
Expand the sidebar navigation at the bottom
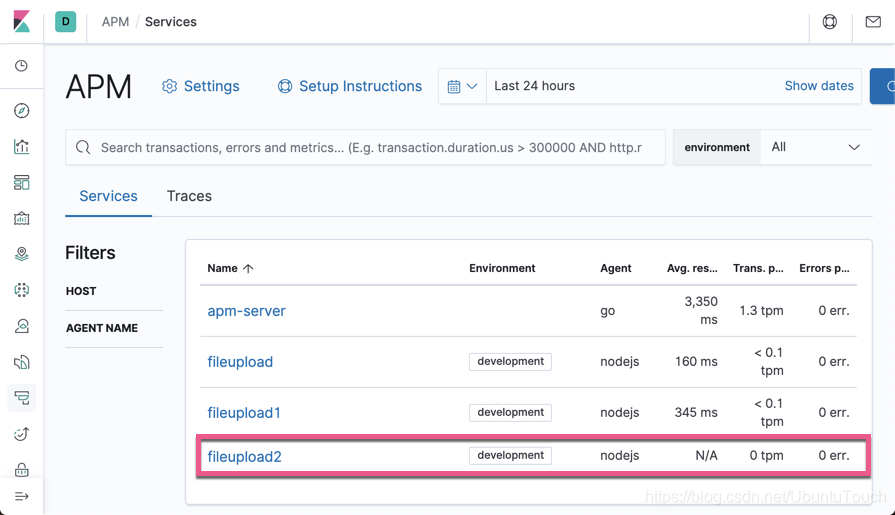(21, 496)
